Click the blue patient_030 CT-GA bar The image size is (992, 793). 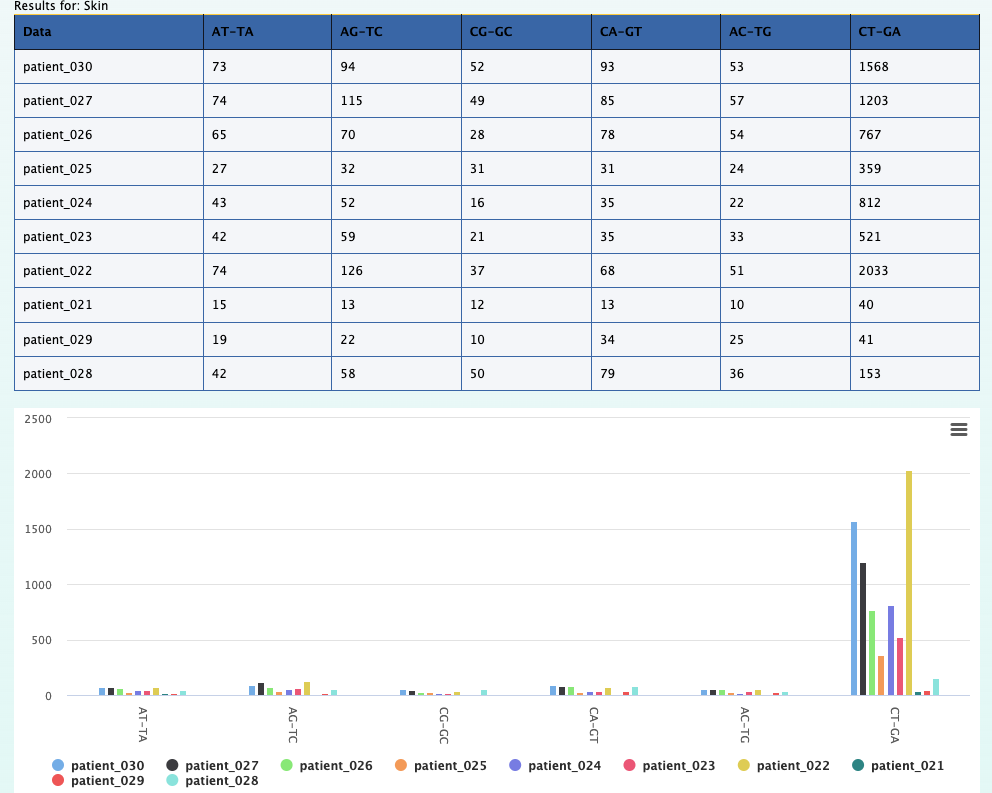point(854,608)
